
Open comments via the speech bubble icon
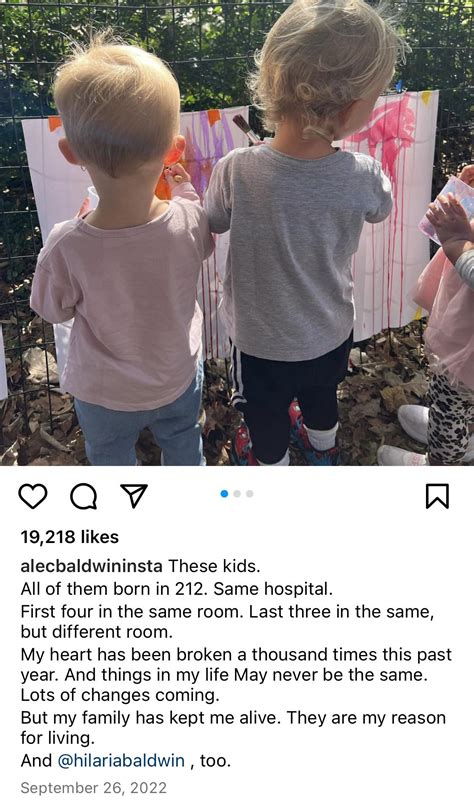point(83,496)
